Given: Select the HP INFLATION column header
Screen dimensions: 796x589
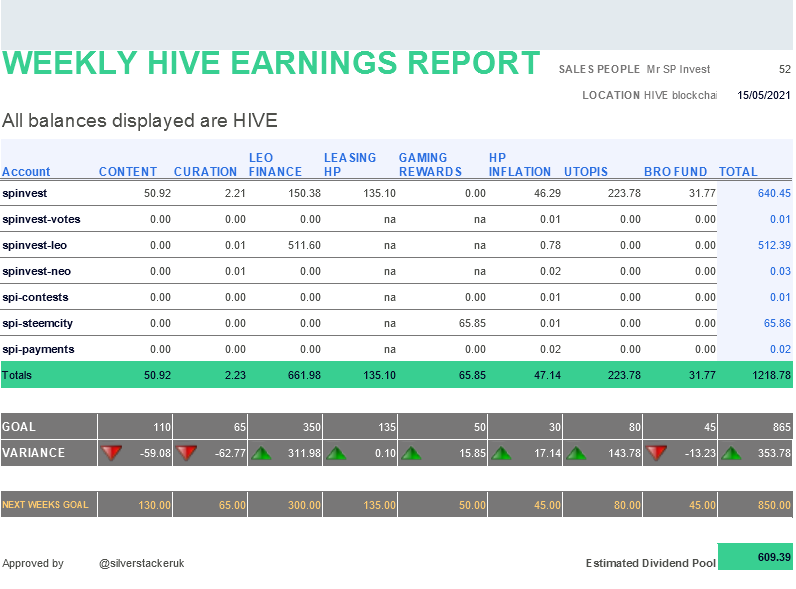Looking at the screenshot, I should (x=520, y=165).
